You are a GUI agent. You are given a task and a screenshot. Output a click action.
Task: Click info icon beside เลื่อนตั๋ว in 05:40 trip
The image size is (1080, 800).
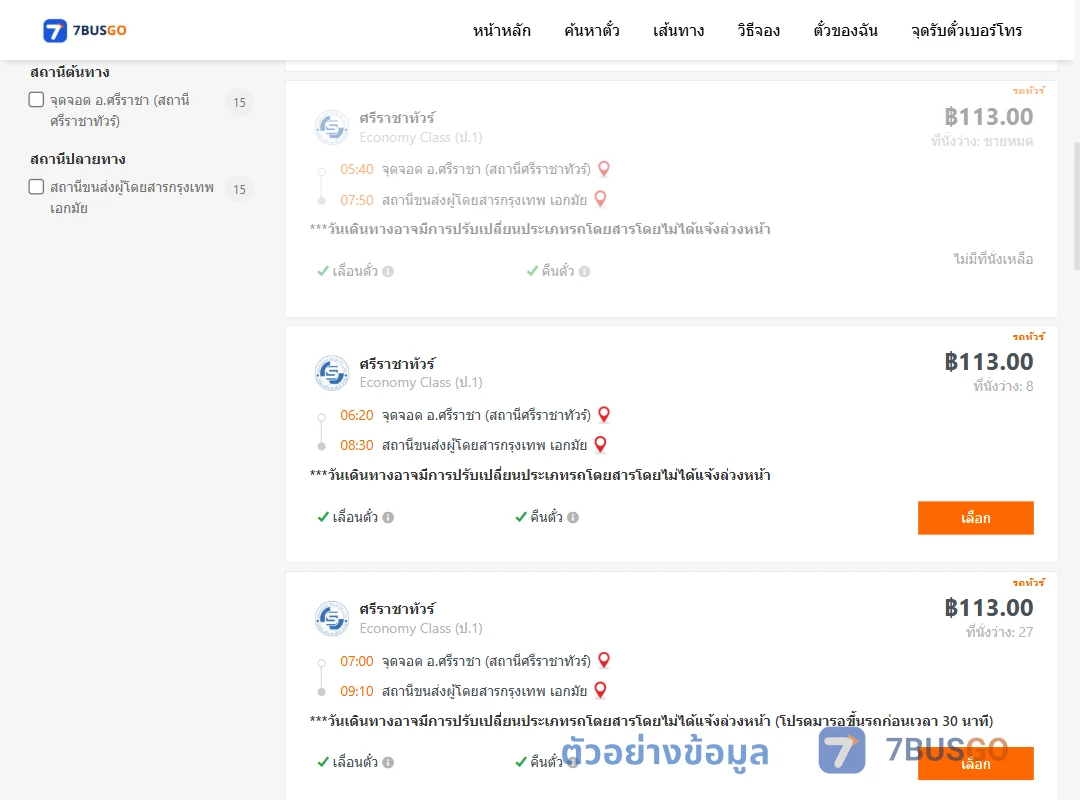388,271
